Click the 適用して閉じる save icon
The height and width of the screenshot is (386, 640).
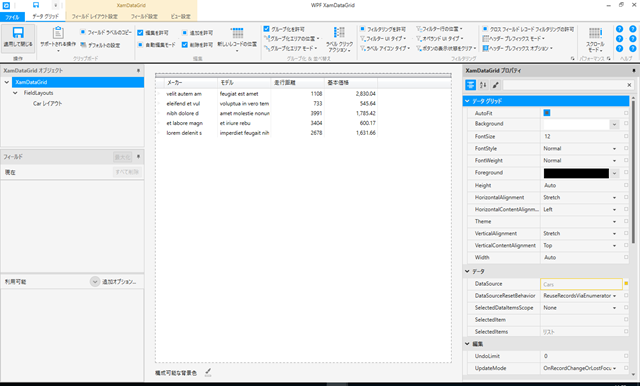(18, 33)
